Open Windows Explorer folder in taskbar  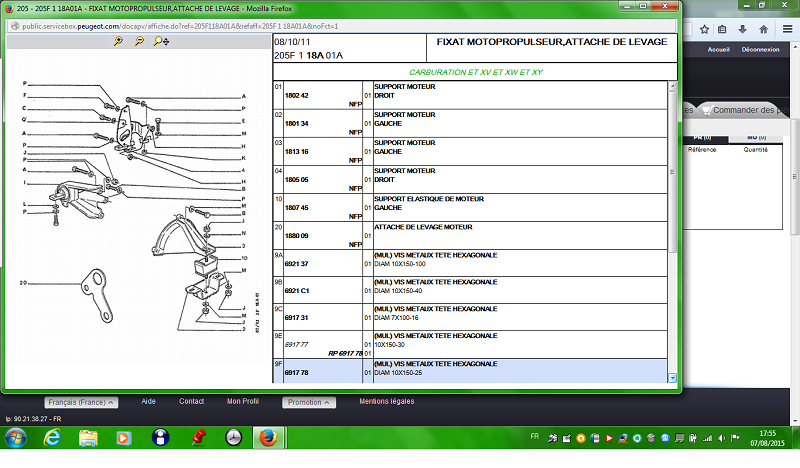pyautogui.click(x=88, y=438)
